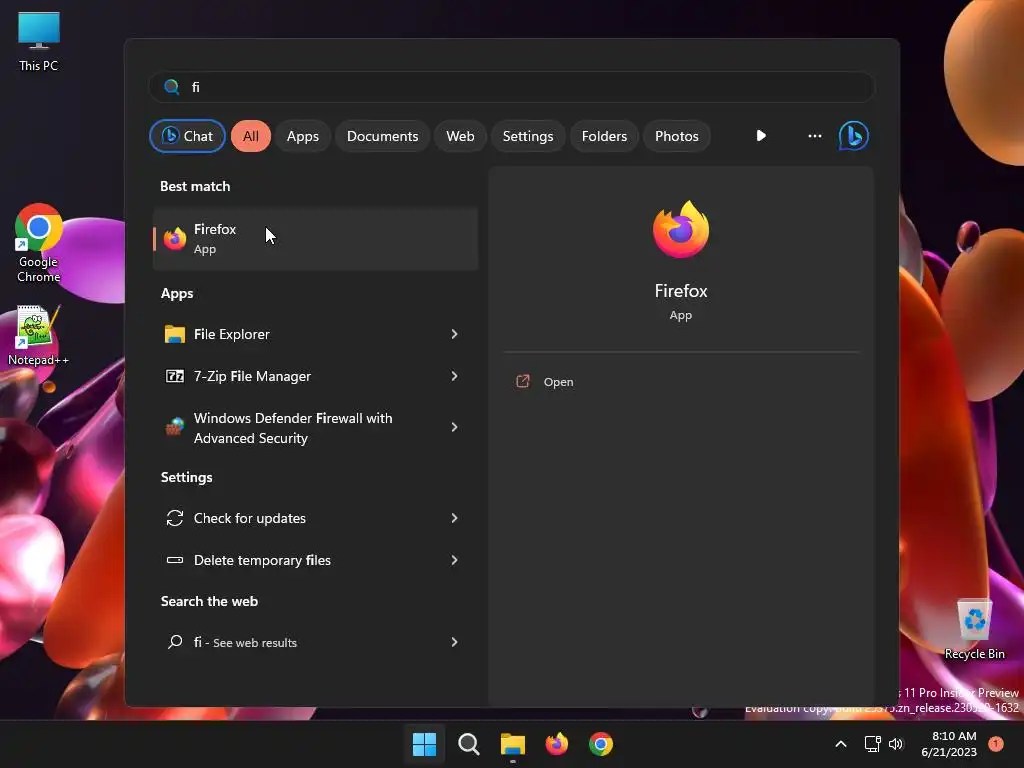Image resolution: width=1024 pixels, height=768 pixels.
Task: Open Delete temporary files setting
Action: pyautogui.click(x=315, y=560)
